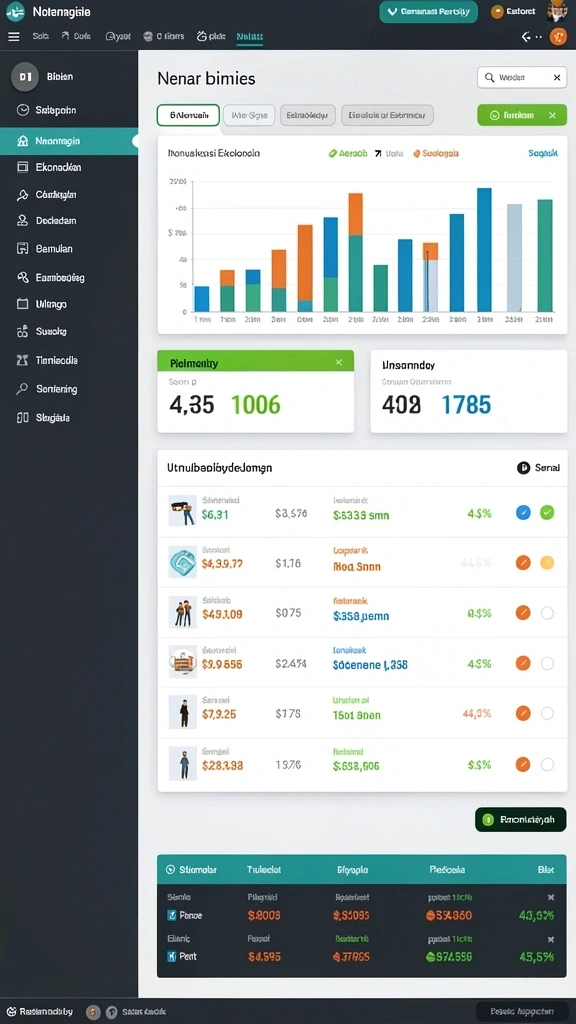Click the search field at top right
This screenshot has height=1024, width=576.
tap(521, 78)
